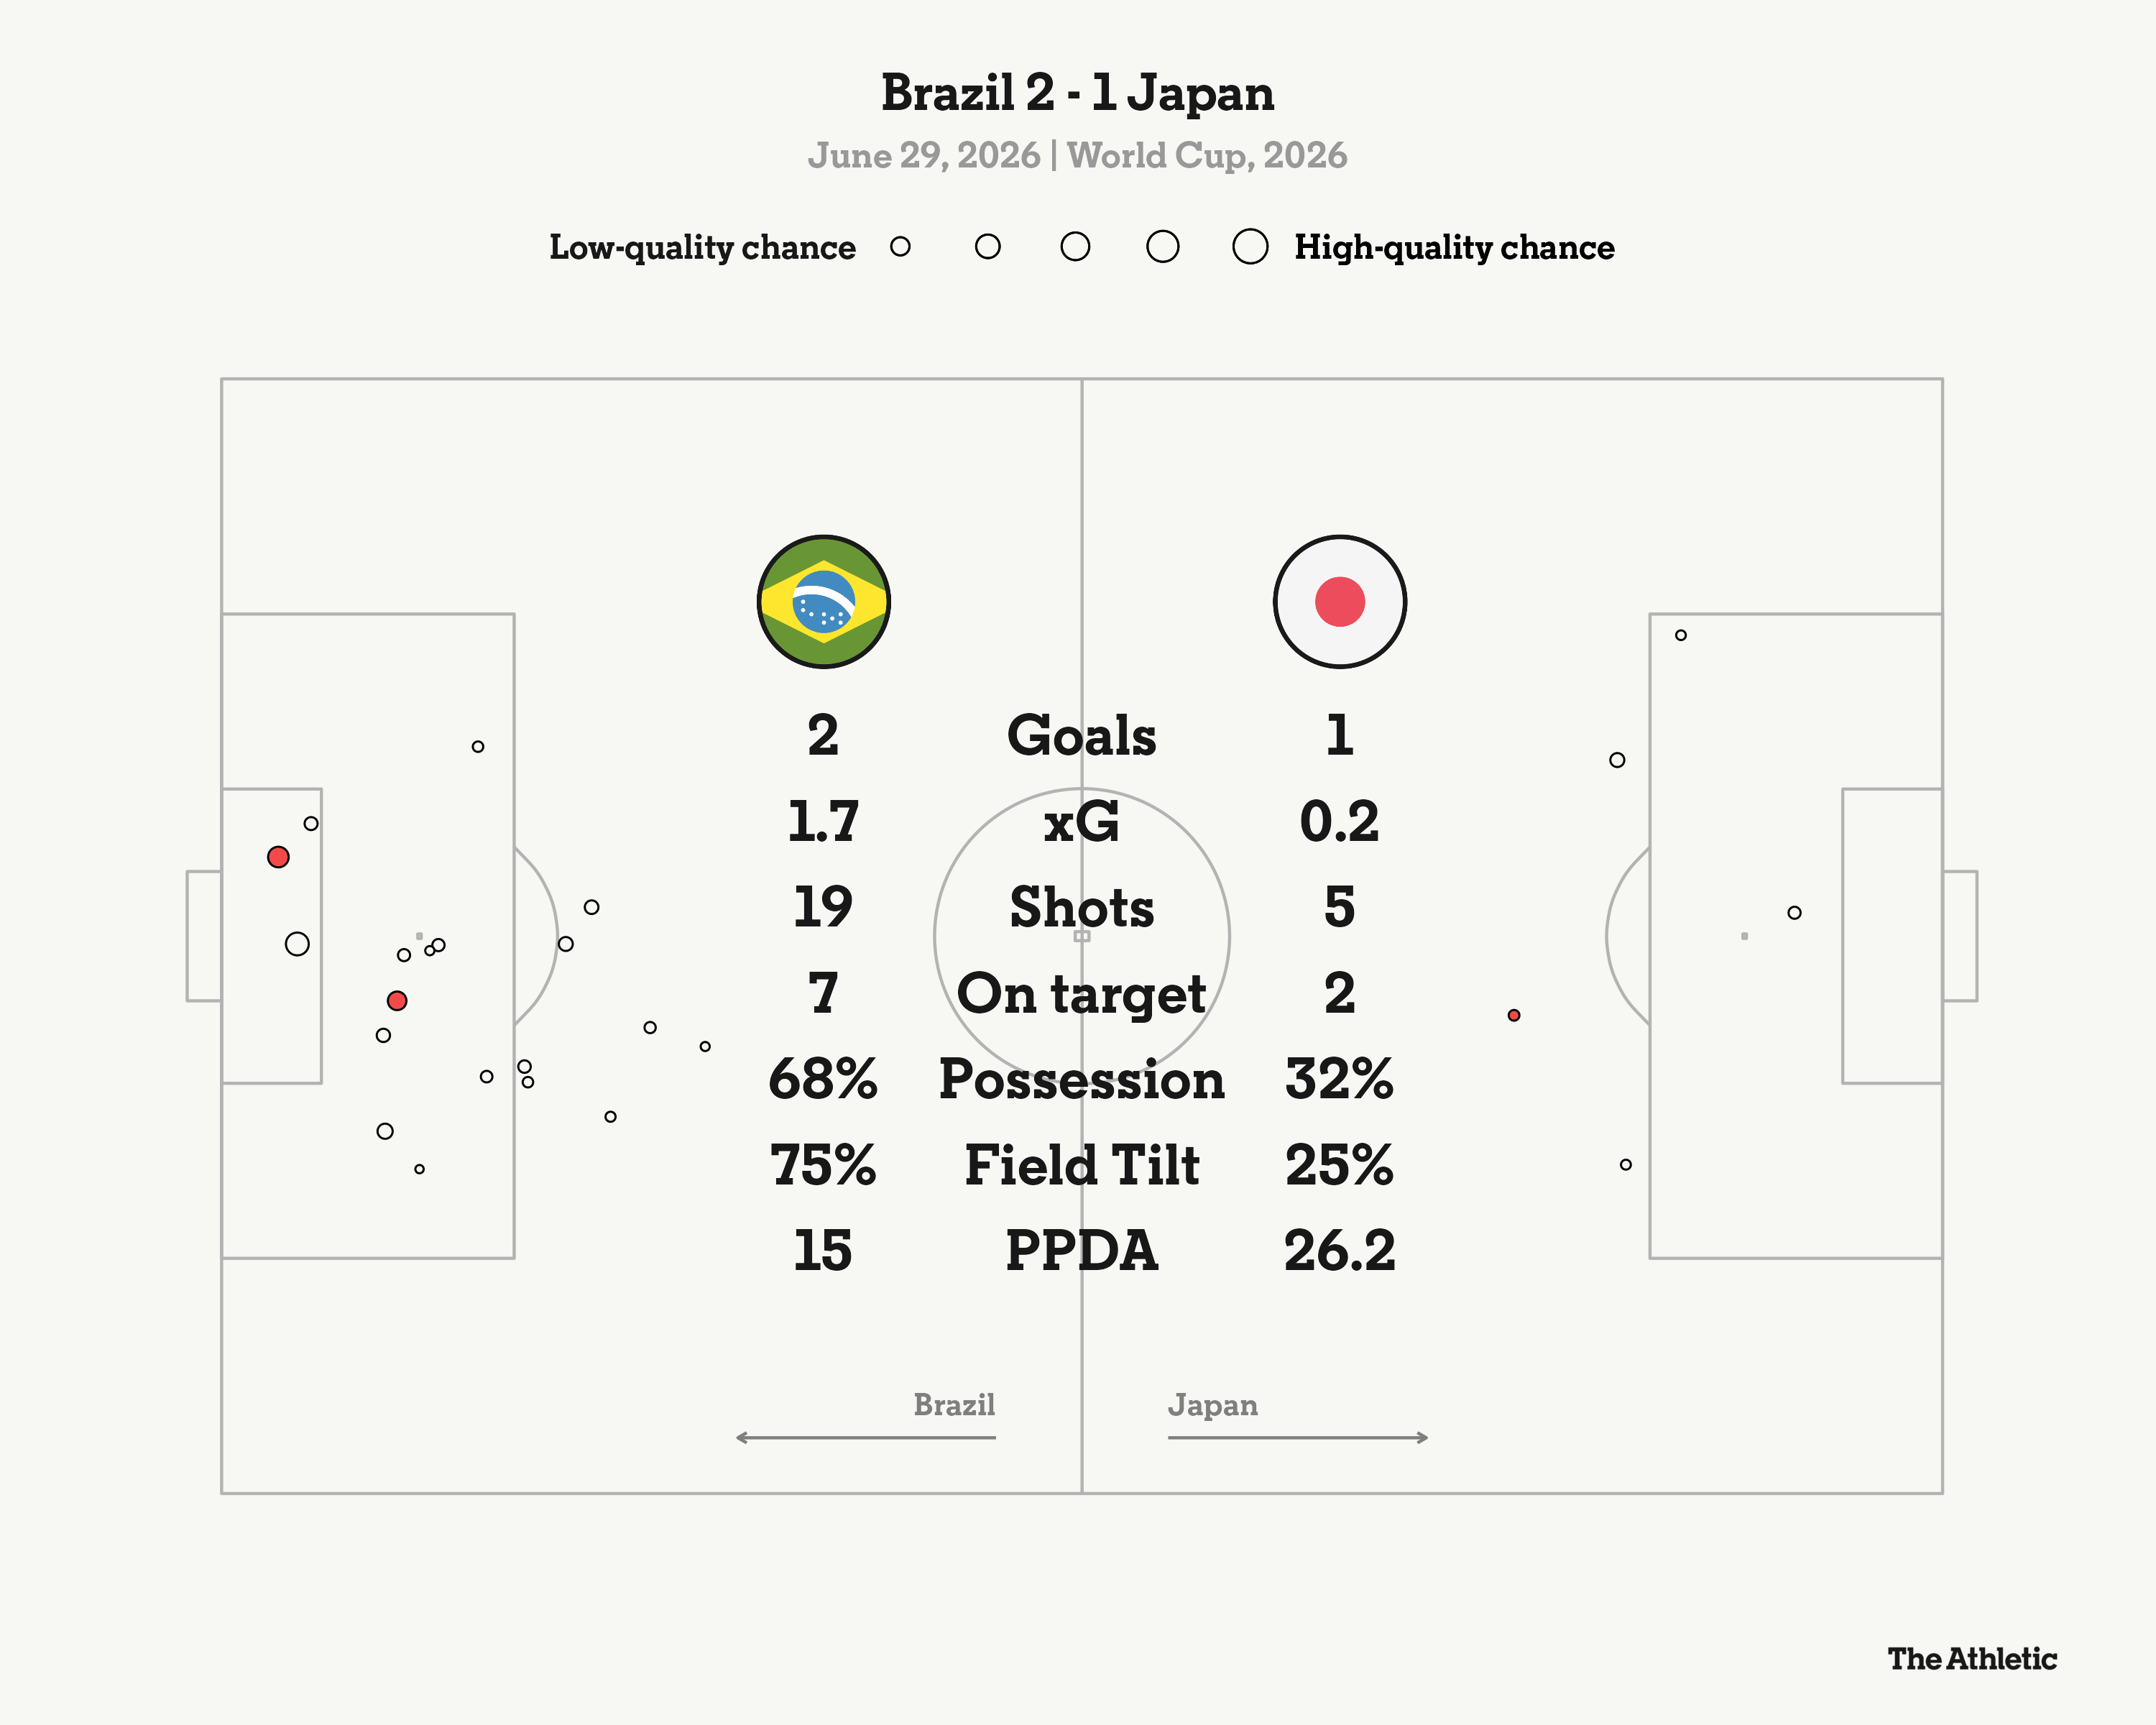Click the Brazil 2 - 1 Japan title
Viewport: 2156px width, 1725px height.
pyautogui.click(x=1078, y=93)
